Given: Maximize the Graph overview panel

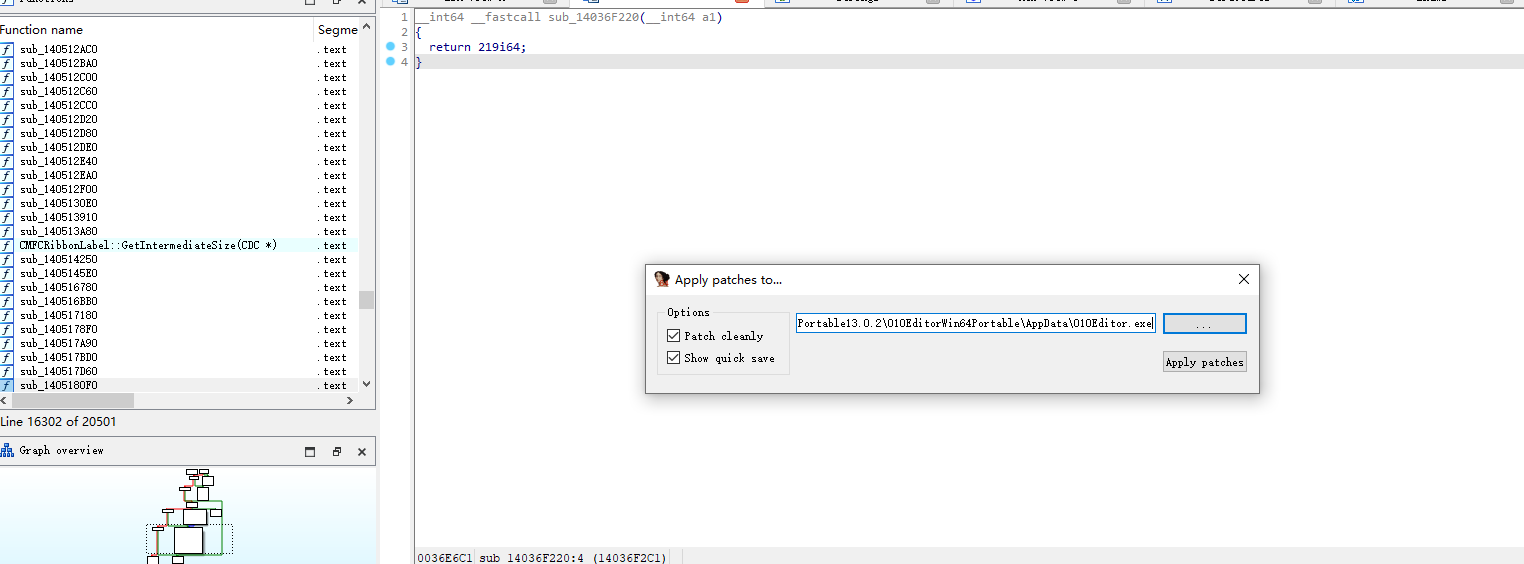Looking at the screenshot, I should [310, 452].
